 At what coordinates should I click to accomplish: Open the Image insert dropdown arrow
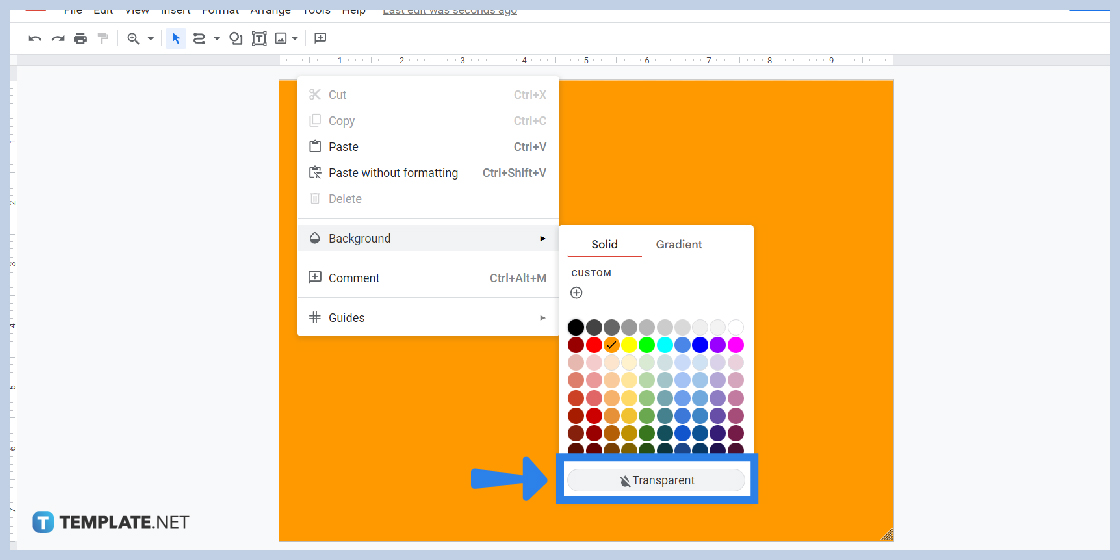295,39
